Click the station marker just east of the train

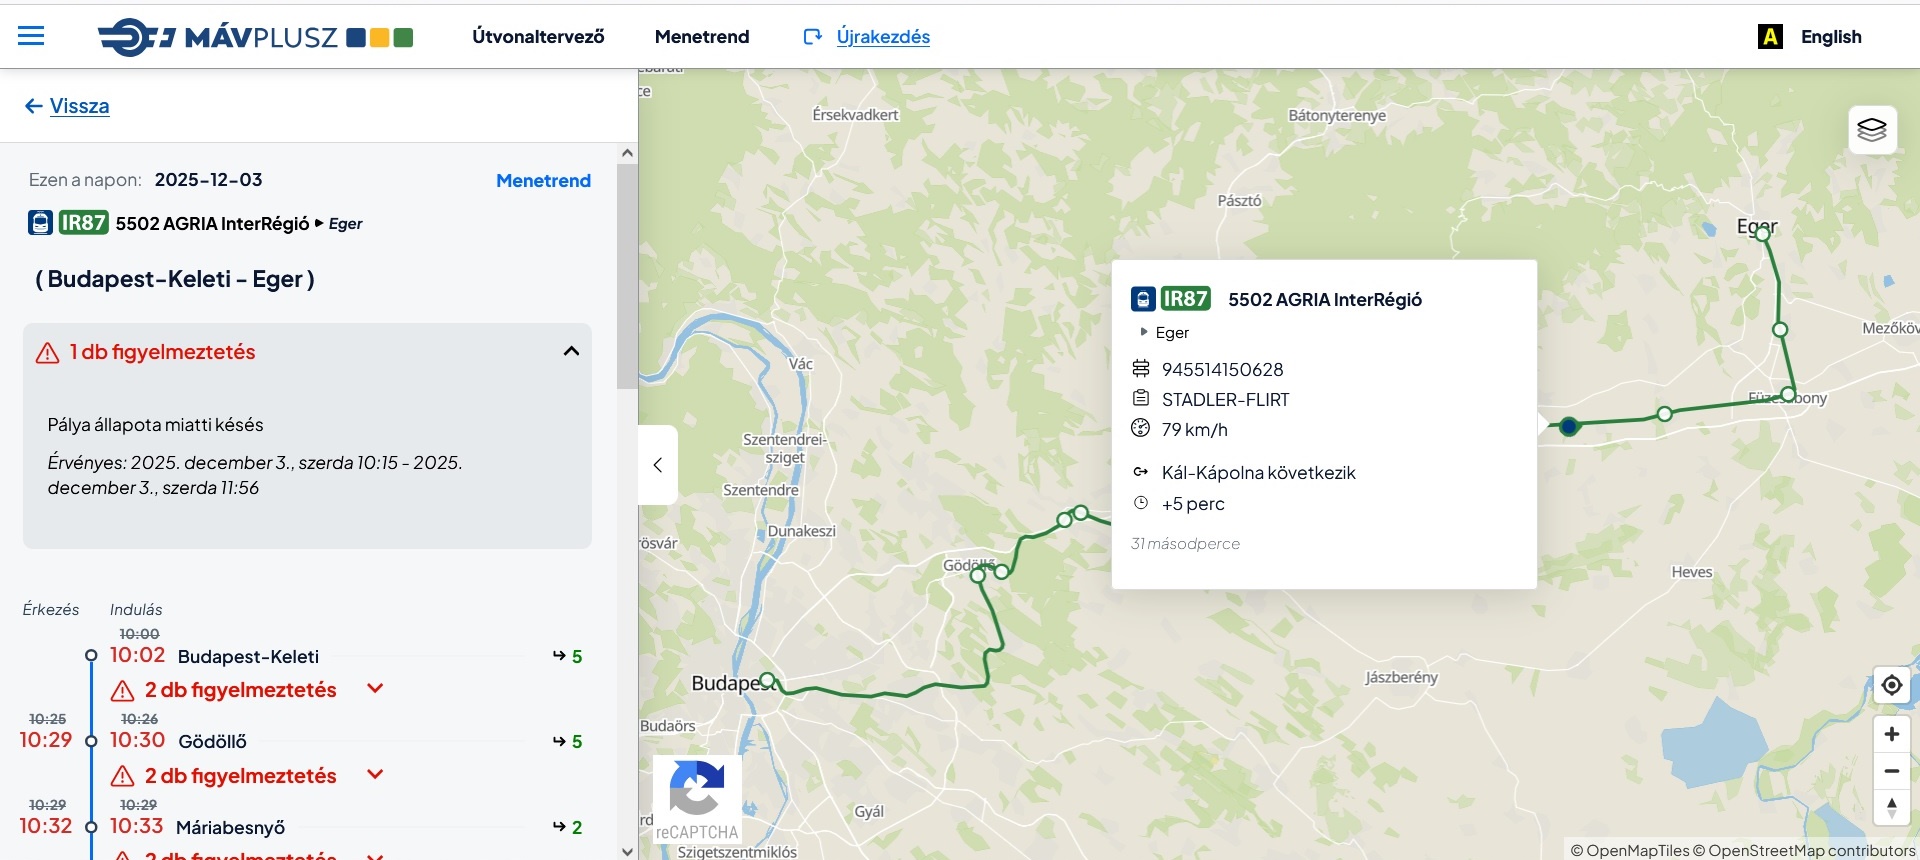[x=1664, y=413]
